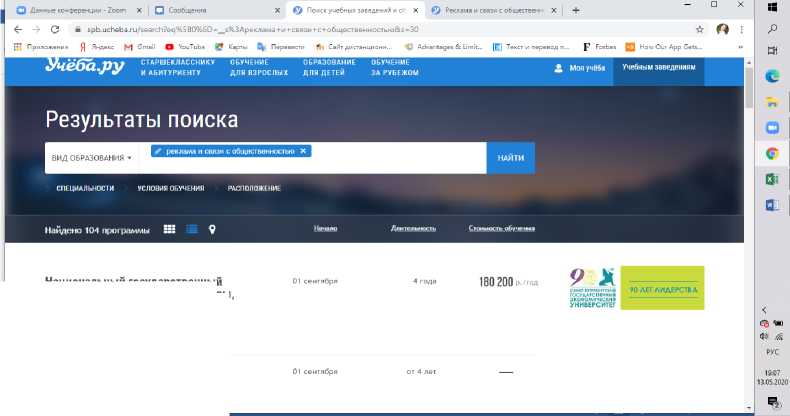
Task: Open Word from the taskbar
Action: [772, 205]
